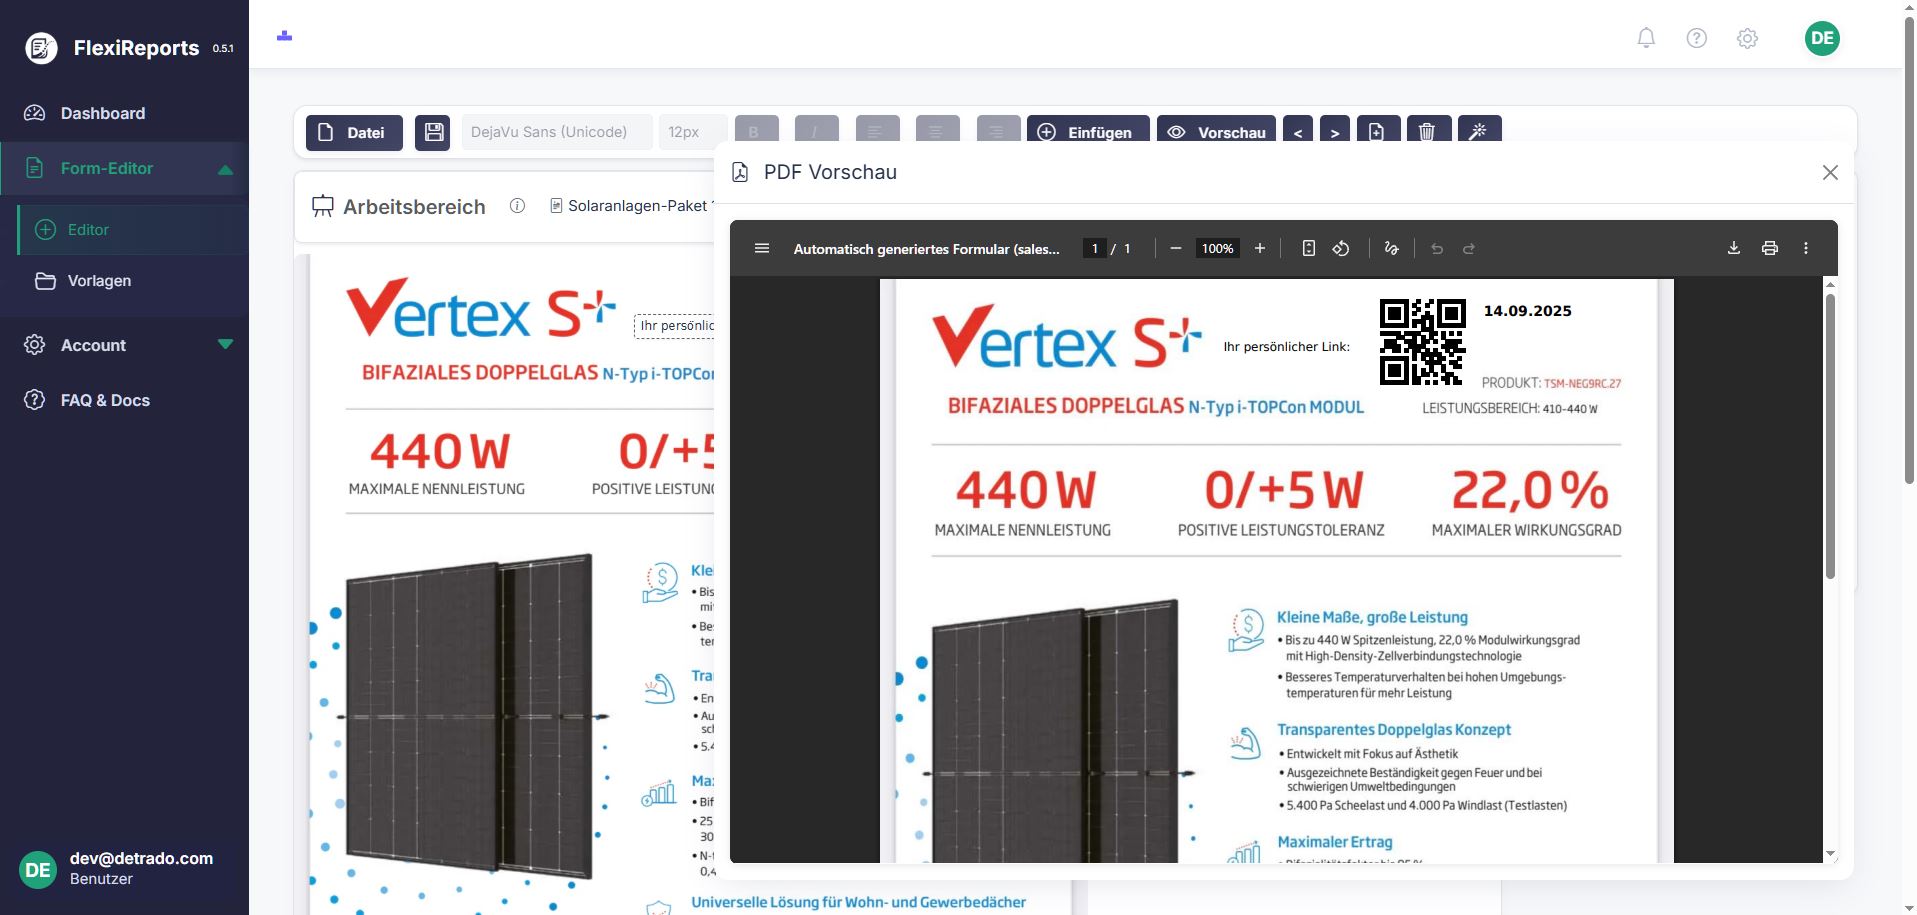Image resolution: width=1917 pixels, height=915 pixels.
Task: Click the save disk icon in toolbar
Action: click(432, 133)
